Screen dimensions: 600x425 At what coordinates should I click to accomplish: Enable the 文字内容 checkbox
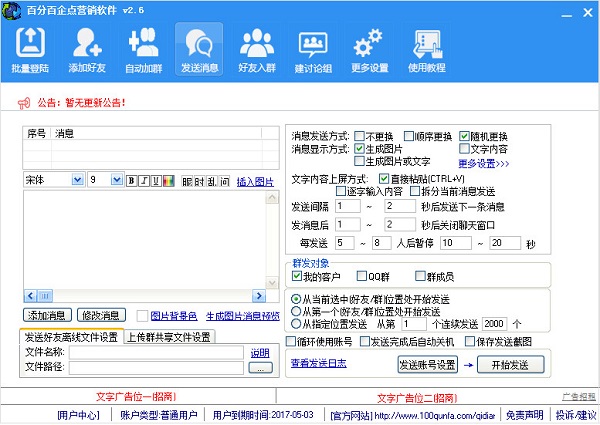pos(464,148)
